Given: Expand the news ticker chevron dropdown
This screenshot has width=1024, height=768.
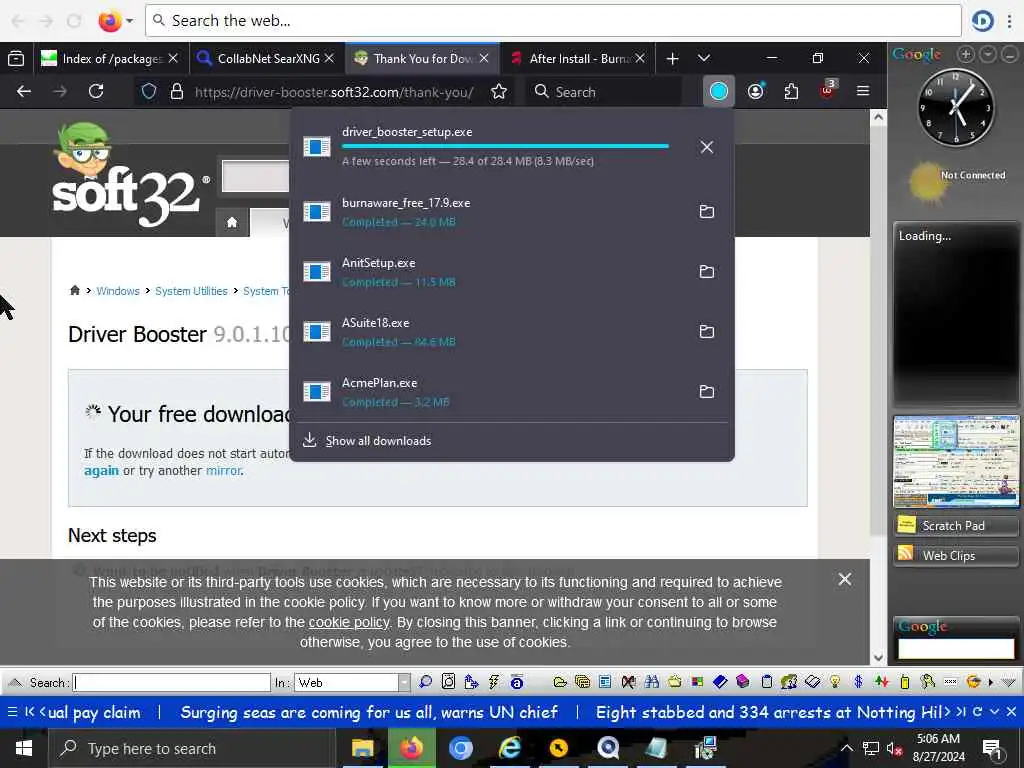Looking at the screenshot, I should [994, 712].
